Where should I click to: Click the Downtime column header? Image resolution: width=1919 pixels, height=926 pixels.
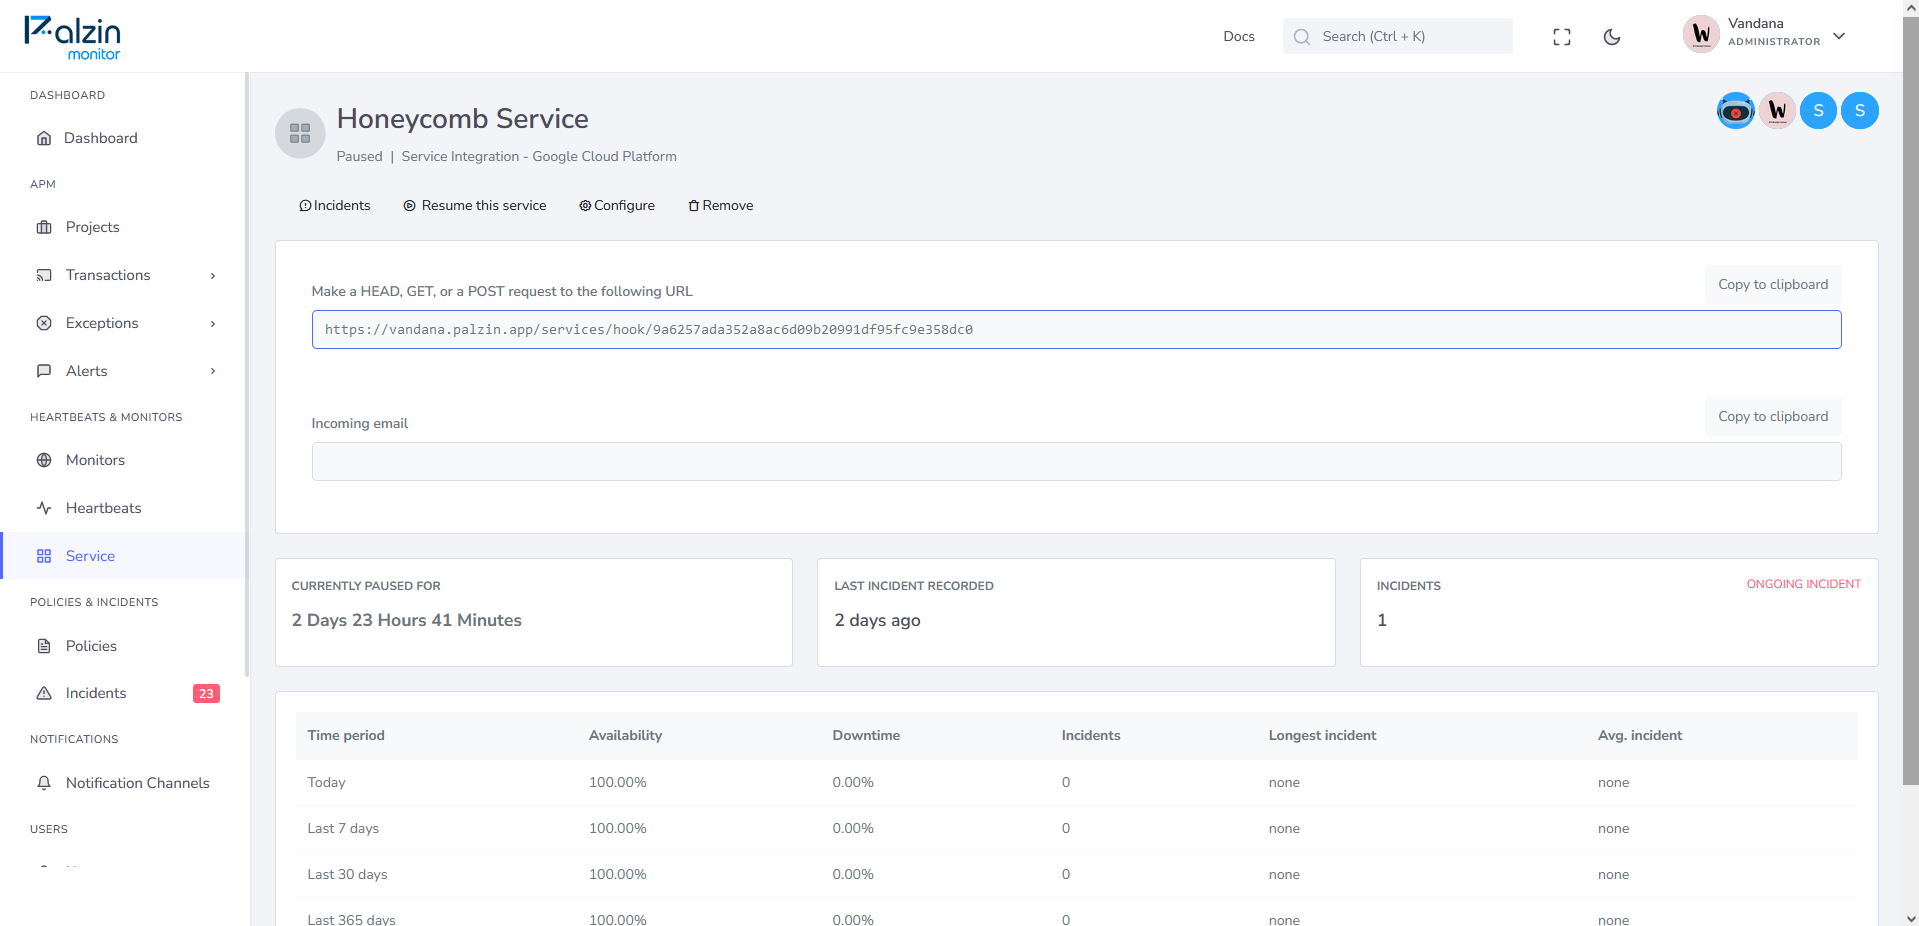pyautogui.click(x=866, y=735)
